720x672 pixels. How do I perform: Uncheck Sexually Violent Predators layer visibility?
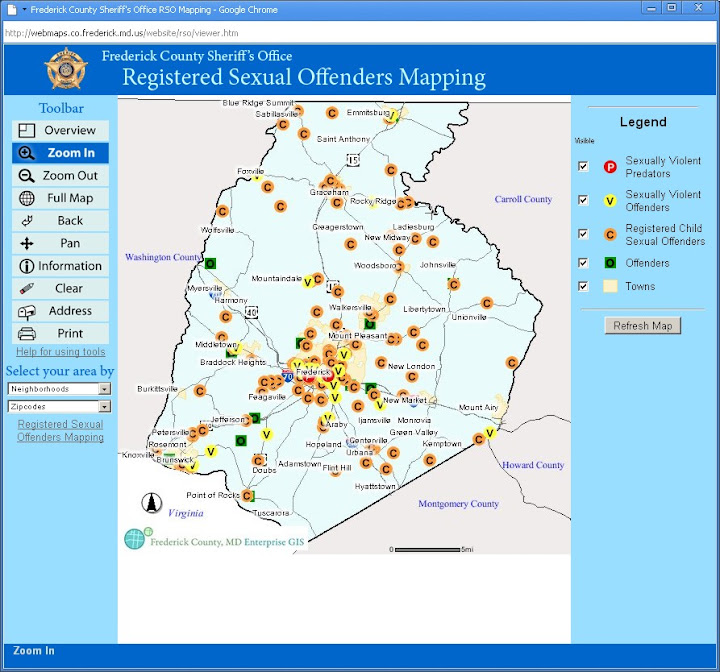(583, 167)
